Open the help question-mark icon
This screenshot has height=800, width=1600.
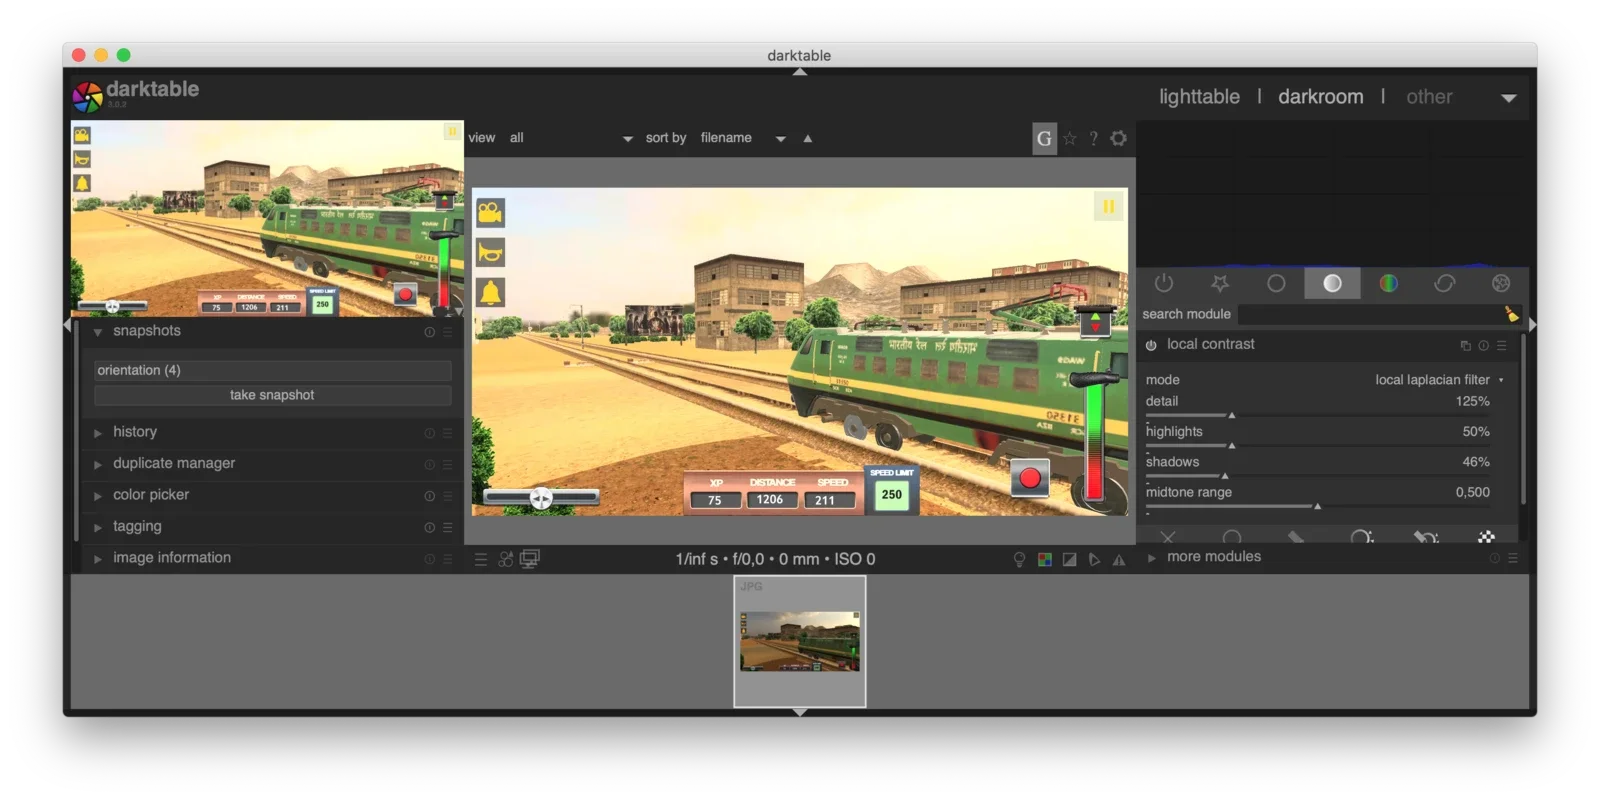click(x=1093, y=139)
